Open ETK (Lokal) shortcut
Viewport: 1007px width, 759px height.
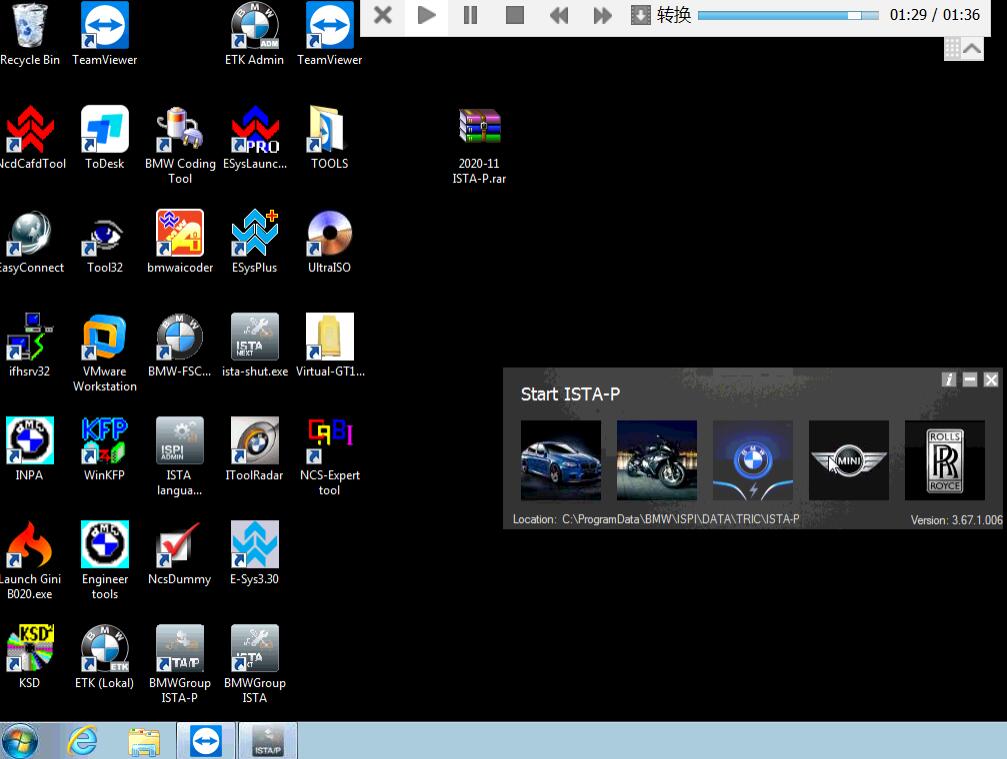click(x=105, y=658)
